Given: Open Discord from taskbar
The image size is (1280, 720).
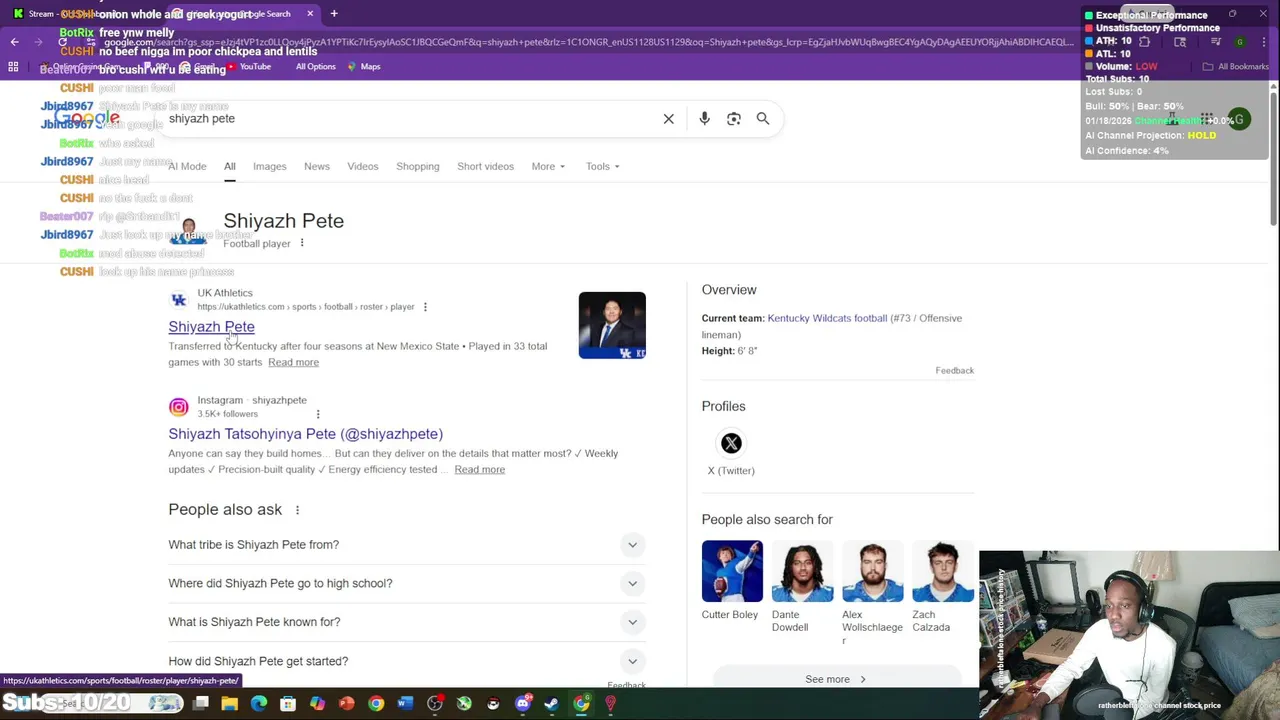Looking at the screenshot, I should coord(522,704).
